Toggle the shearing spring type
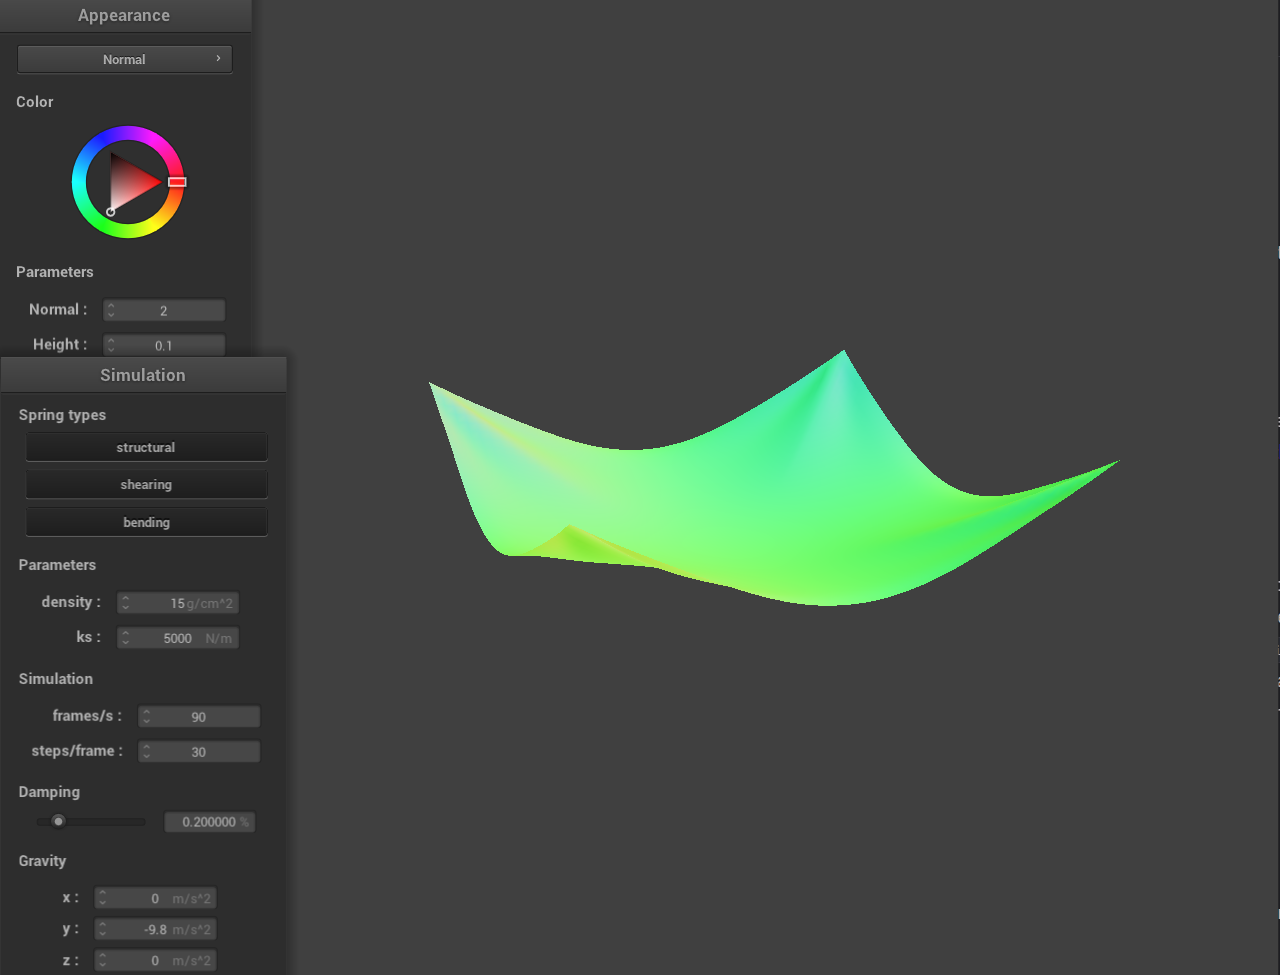The width and height of the screenshot is (1280, 975). [146, 485]
